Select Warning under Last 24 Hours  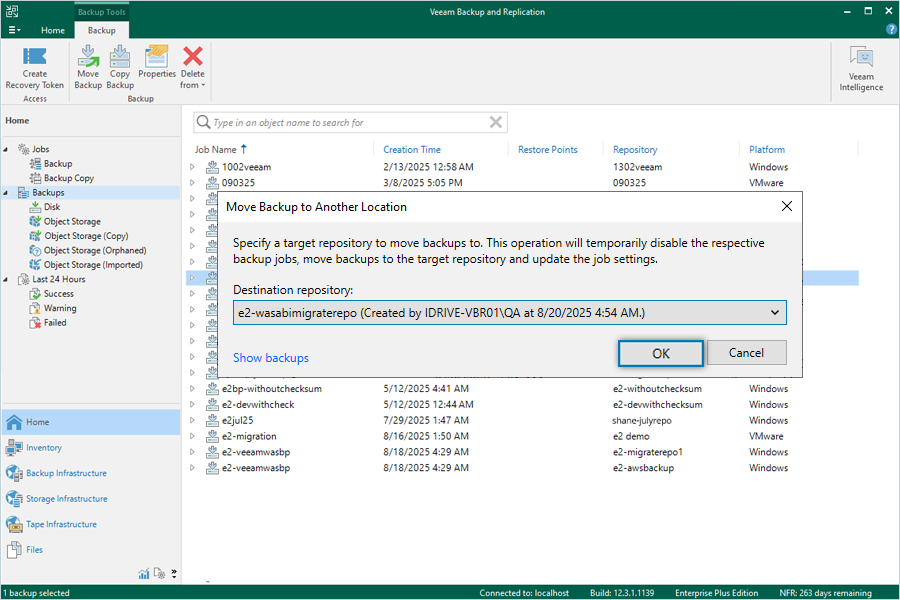click(60, 308)
